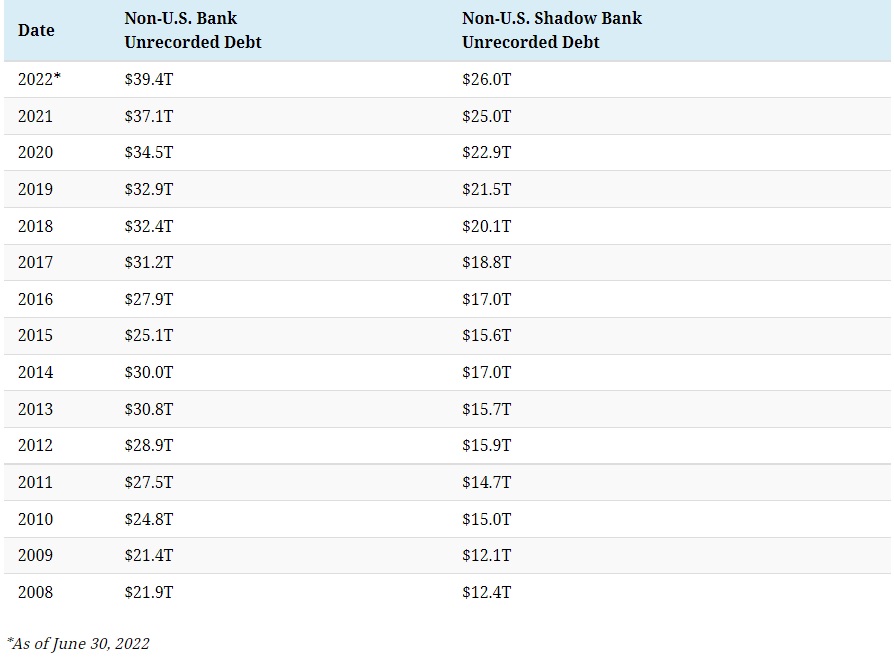Click the $21.5T shadow bank cell

(x=486, y=189)
